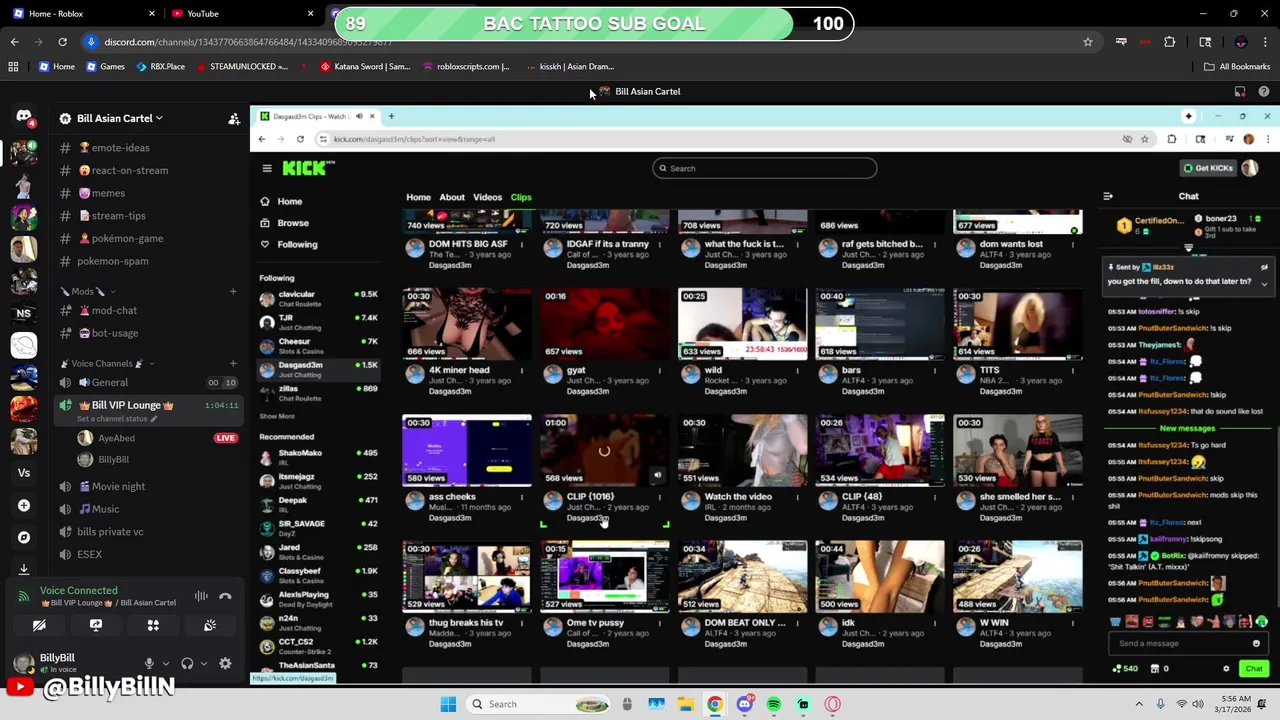Click Kick search field

pyautogui.click(x=765, y=168)
